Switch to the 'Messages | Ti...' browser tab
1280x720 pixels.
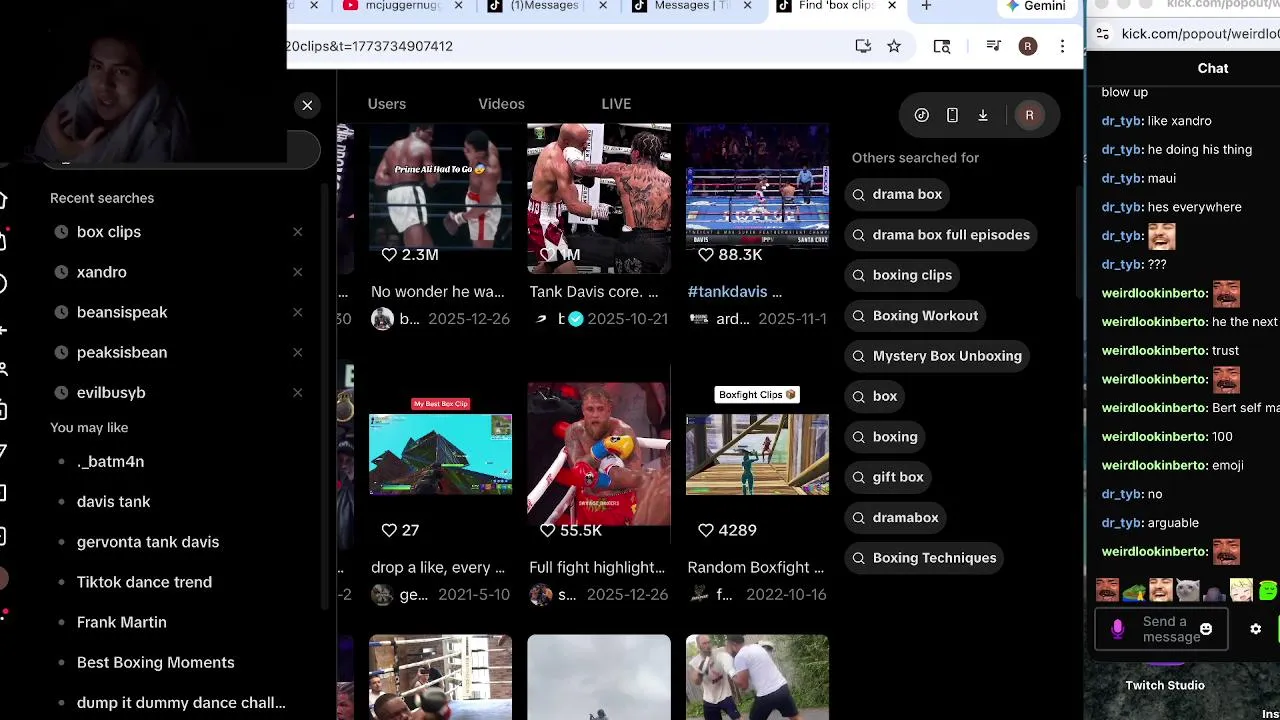692,6
